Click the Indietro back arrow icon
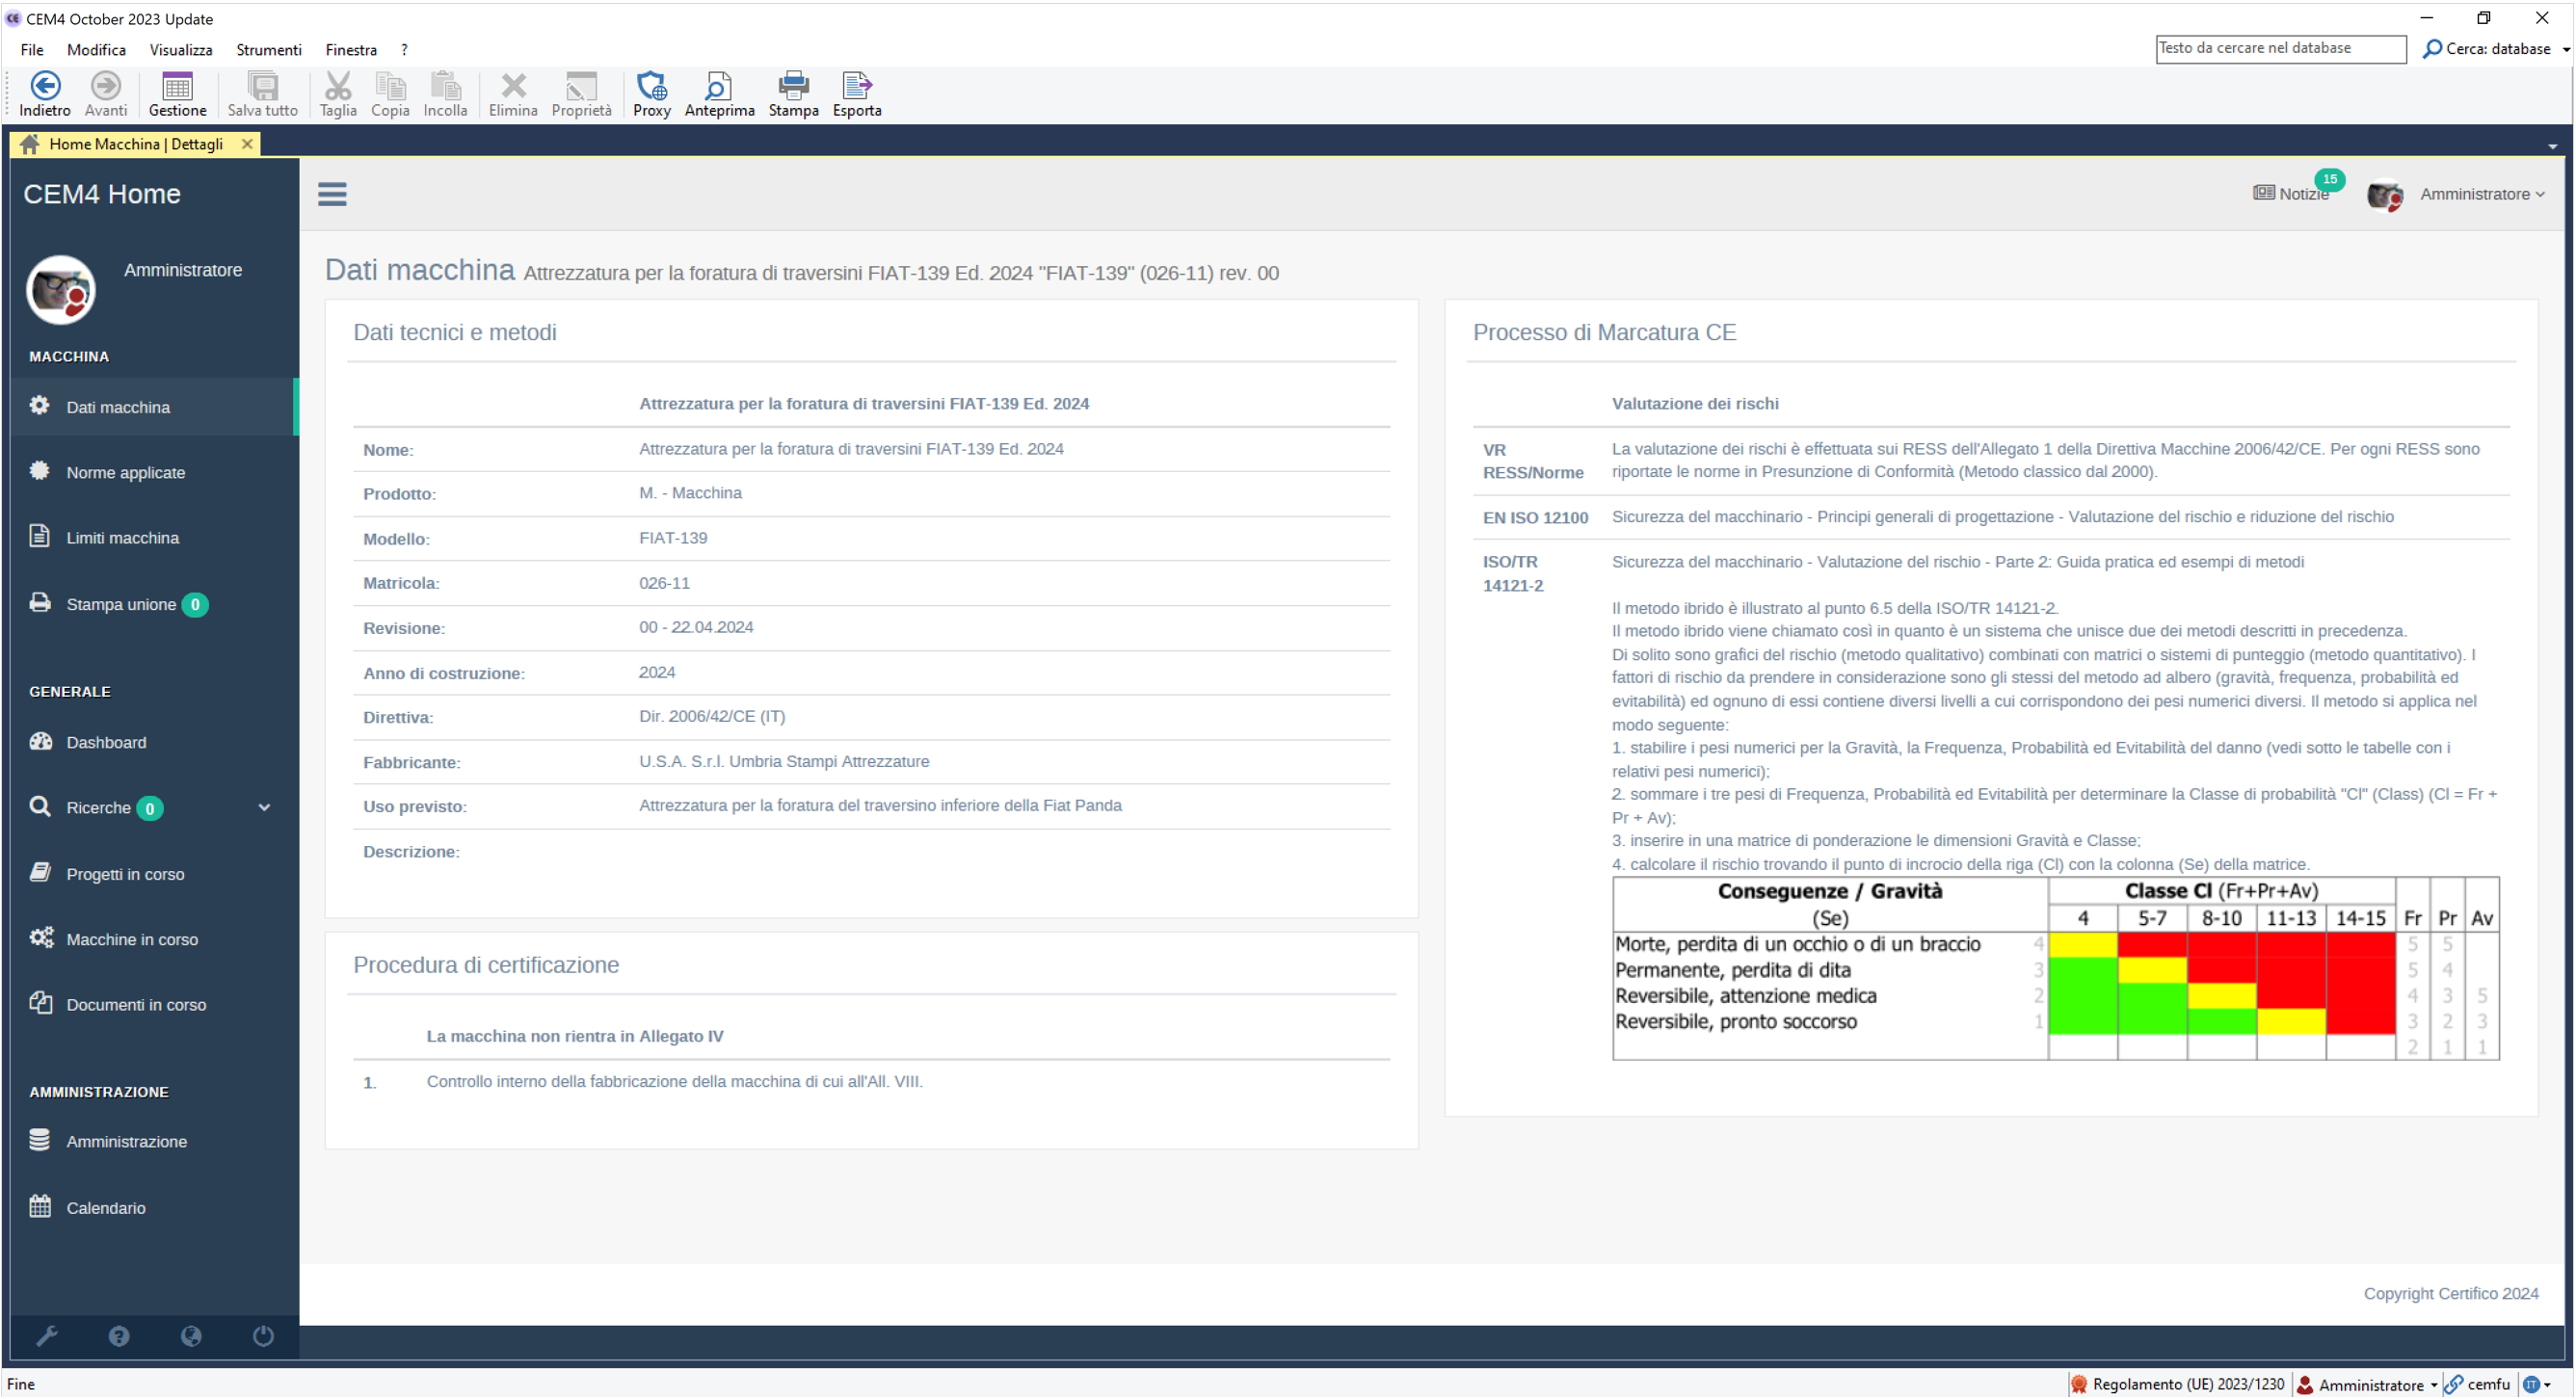The width and height of the screenshot is (2576, 1399). tap(45, 86)
